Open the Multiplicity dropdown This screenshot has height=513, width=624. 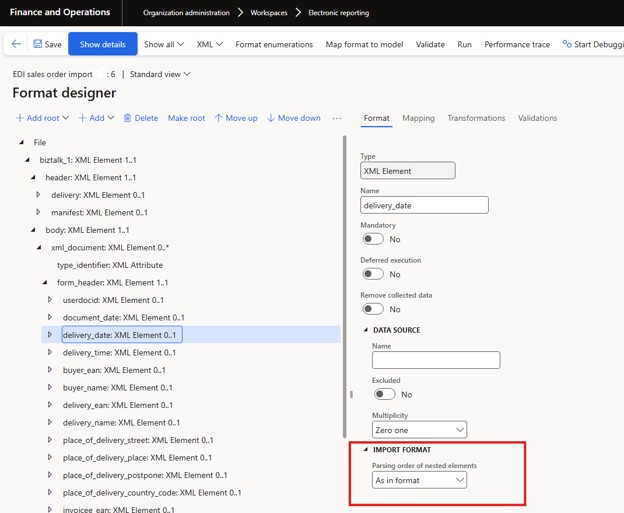(419, 430)
